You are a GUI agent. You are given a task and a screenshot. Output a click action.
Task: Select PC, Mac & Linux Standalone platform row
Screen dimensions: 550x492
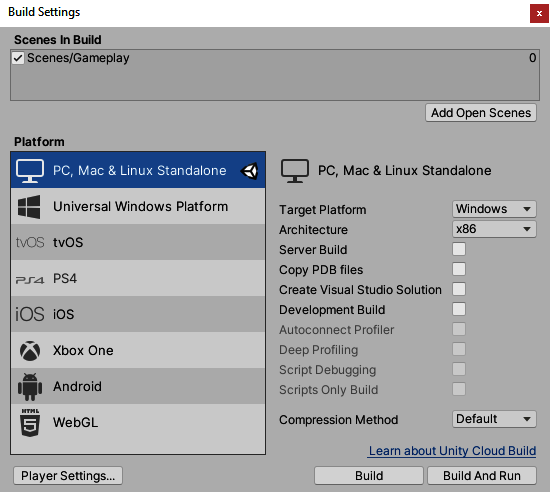pyautogui.click(x=138, y=170)
